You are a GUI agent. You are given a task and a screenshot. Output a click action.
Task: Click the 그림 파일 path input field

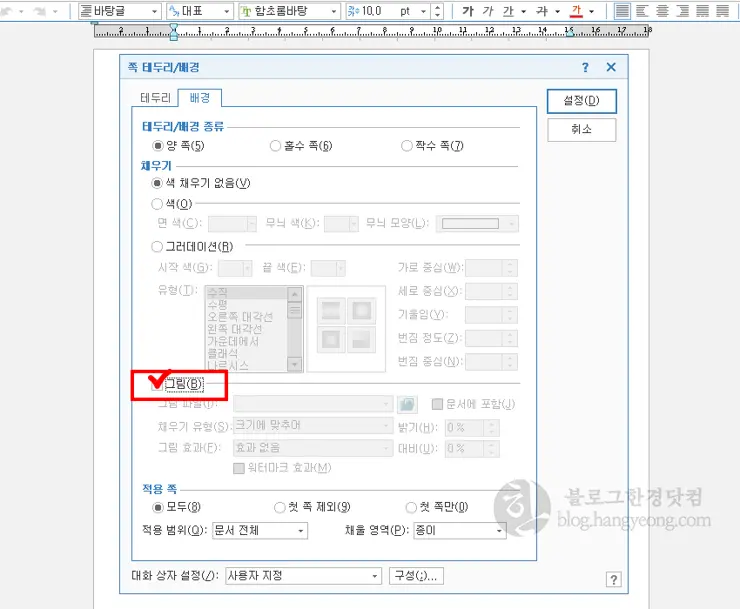pyautogui.click(x=313, y=404)
